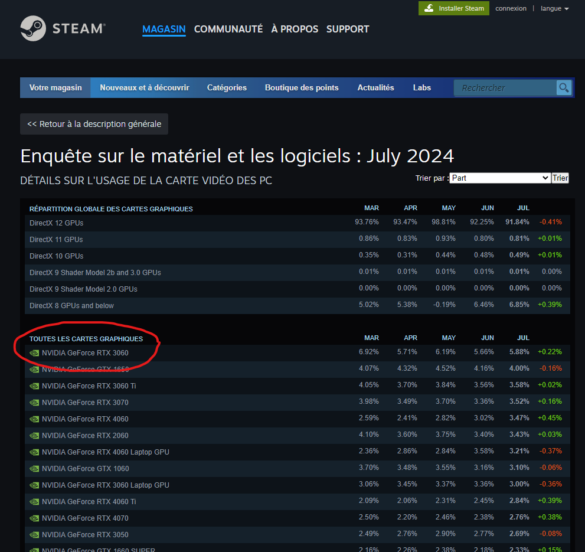
Task: Open the SUPPORT menu
Action: [348, 29]
